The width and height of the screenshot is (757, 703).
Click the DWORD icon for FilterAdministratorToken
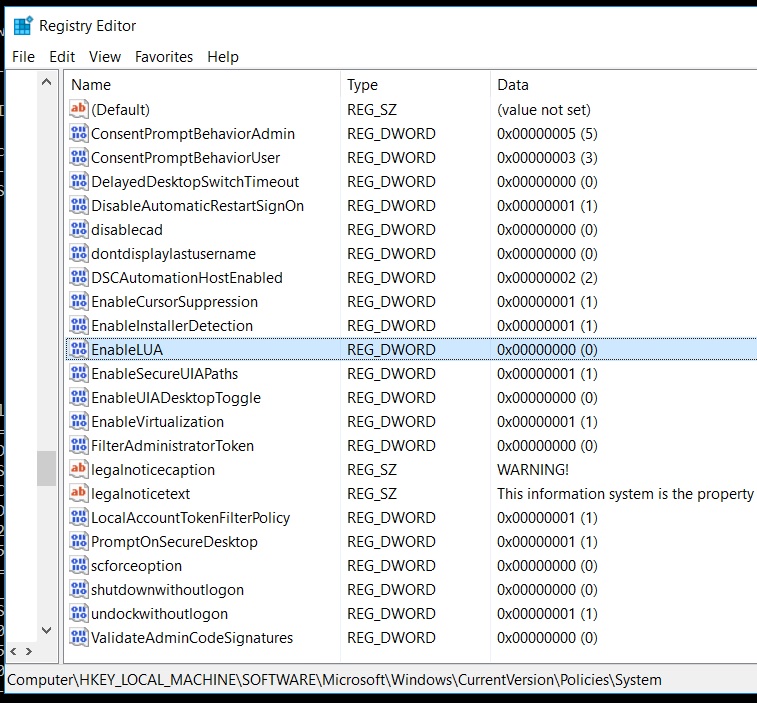point(79,446)
